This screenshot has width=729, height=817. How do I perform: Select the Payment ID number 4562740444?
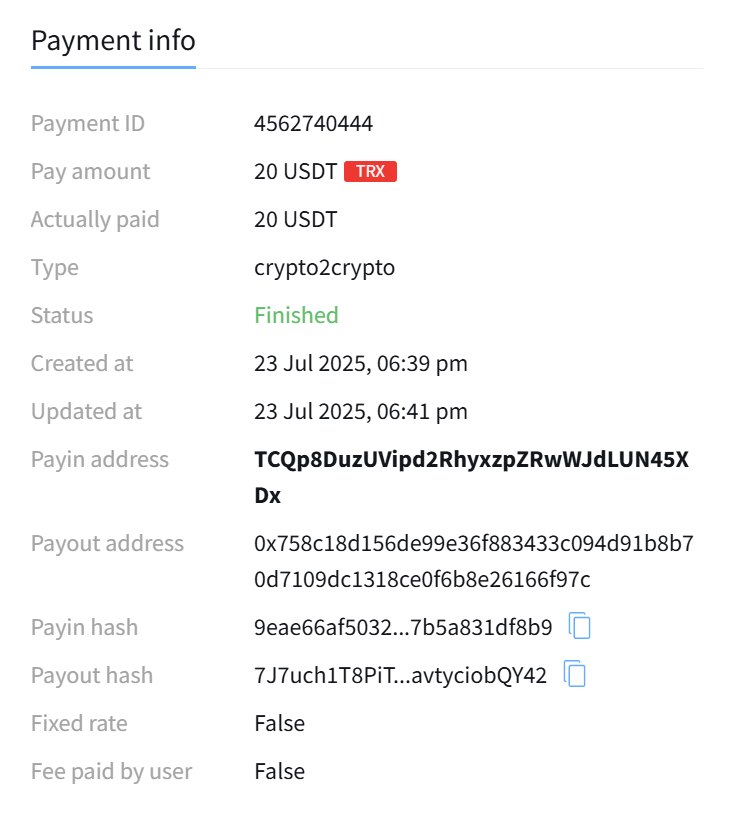tap(314, 123)
